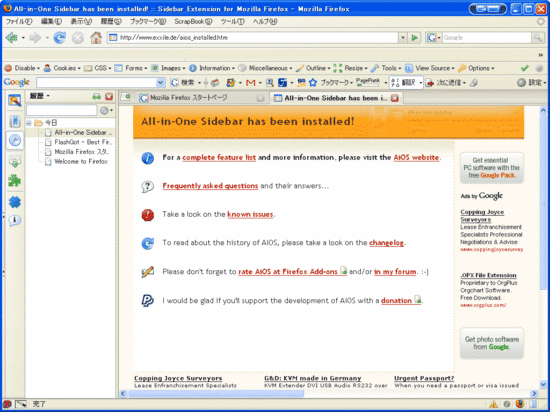550x412 pixels.
Task: Open the View Source dropdown
Action: tap(430, 68)
